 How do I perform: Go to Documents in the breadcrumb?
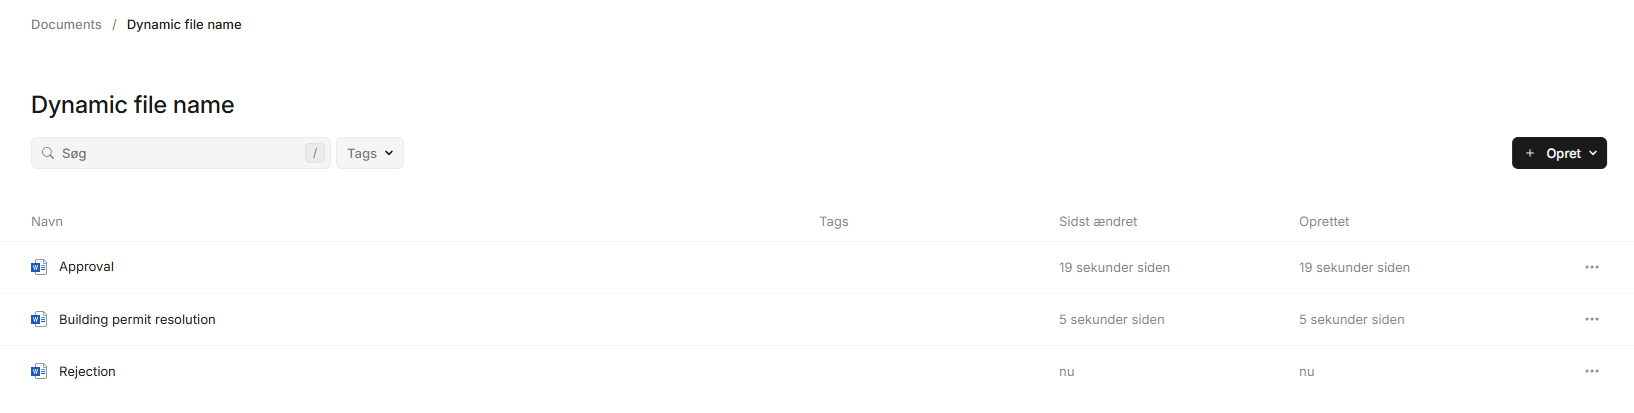click(x=66, y=24)
